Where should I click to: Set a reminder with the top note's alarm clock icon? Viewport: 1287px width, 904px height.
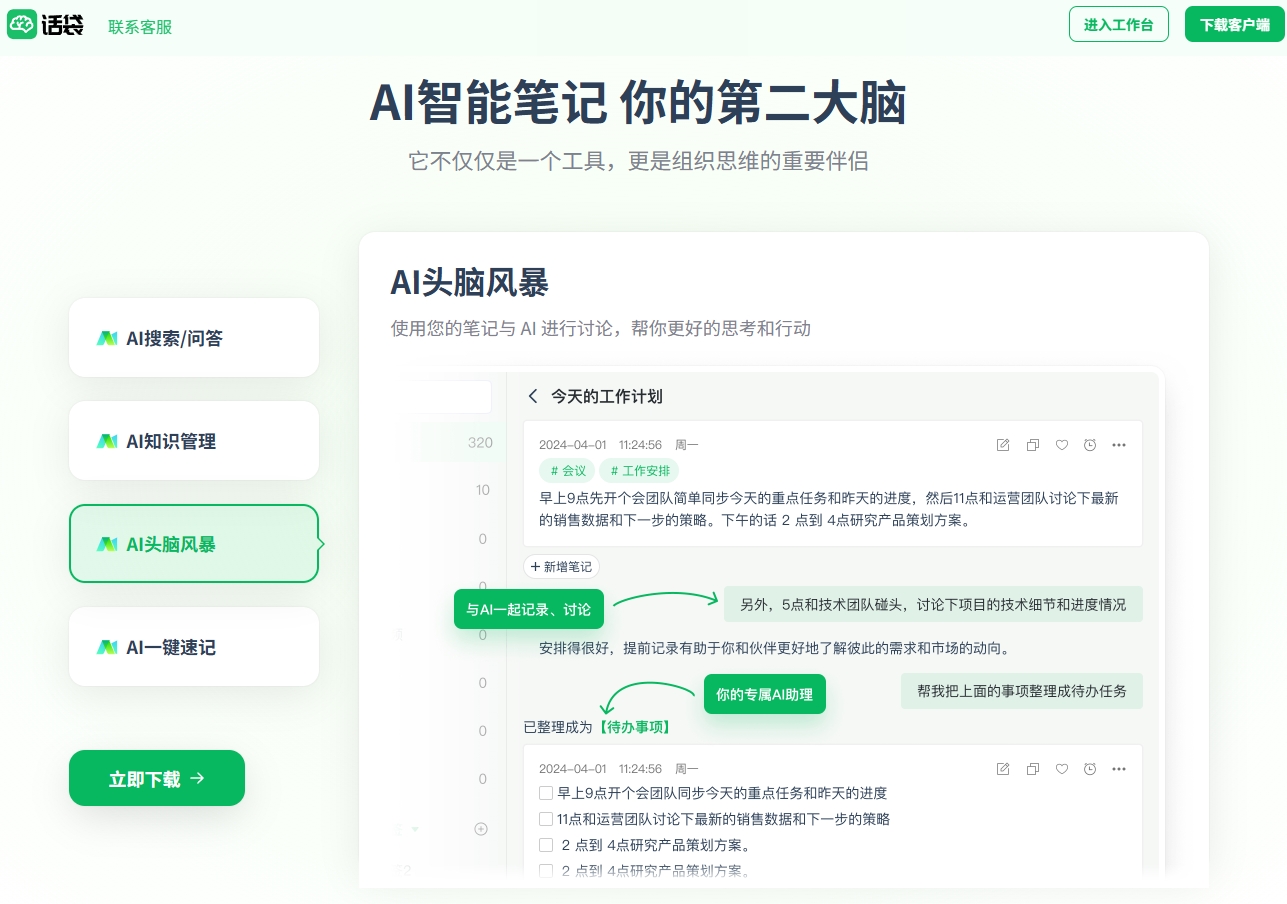pyautogui.click(x=1090, y=445)
